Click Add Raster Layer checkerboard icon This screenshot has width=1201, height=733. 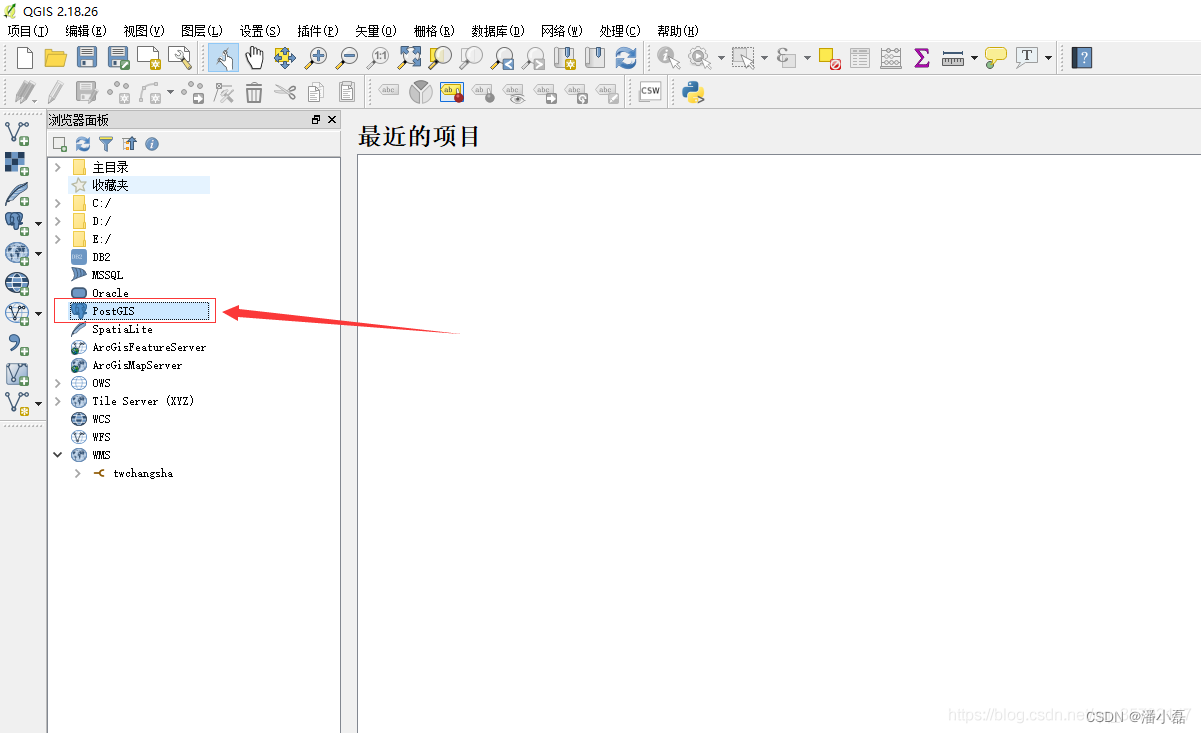click(17, 163)
